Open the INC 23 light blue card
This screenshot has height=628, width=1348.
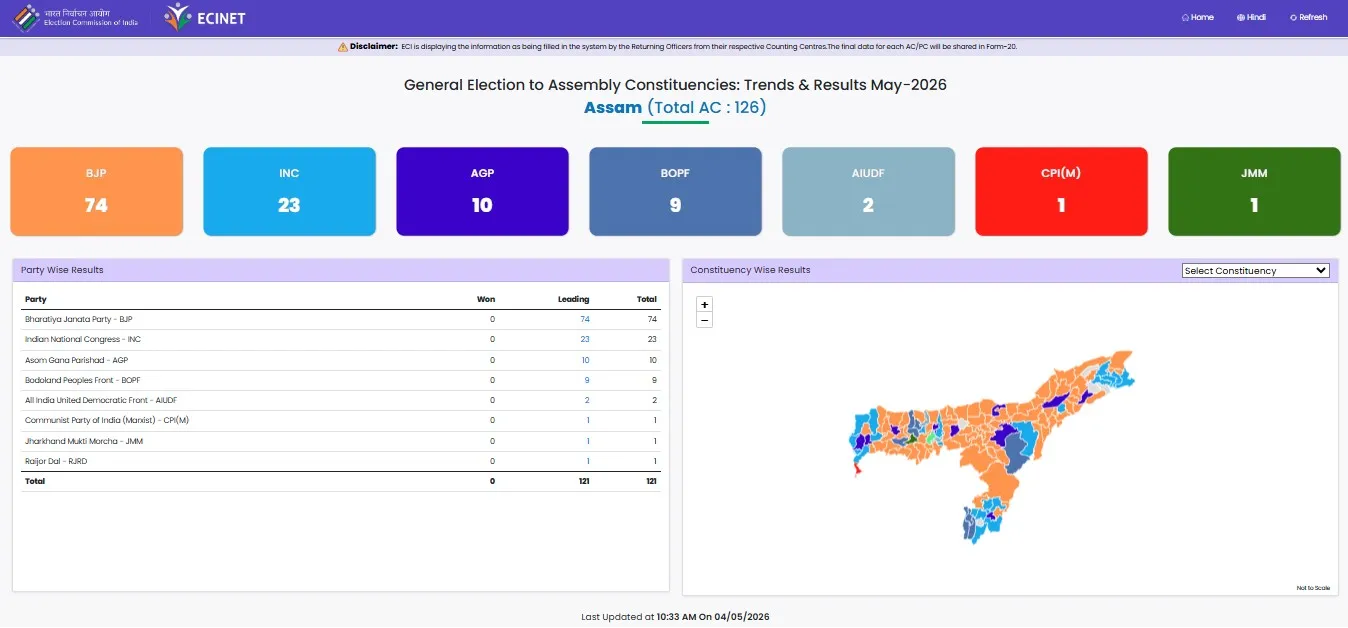(x=289, y=192)
